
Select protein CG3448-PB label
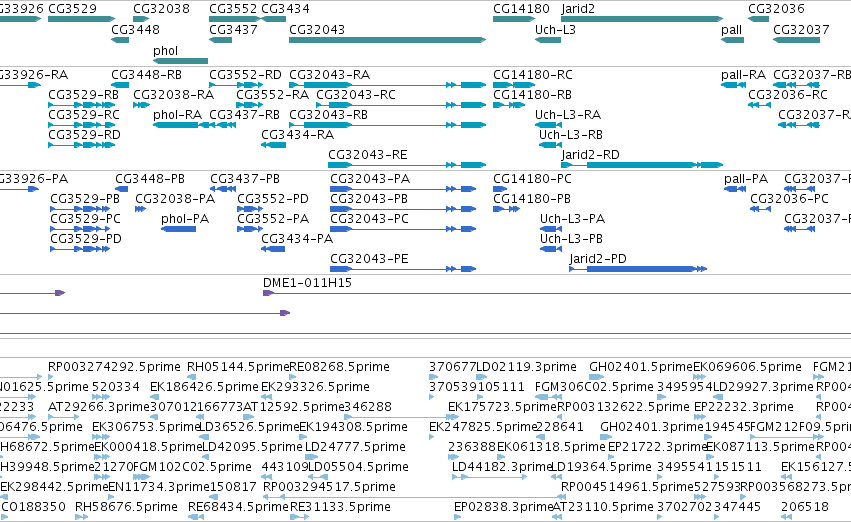(x=150, y=179)
